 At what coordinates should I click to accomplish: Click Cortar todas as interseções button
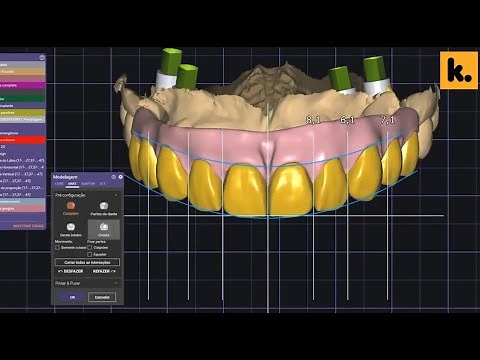(x=87, y=262)
